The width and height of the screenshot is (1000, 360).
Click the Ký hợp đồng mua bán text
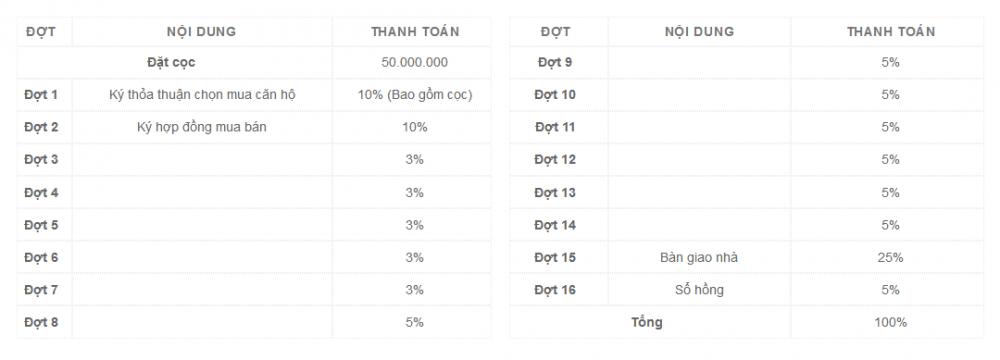click(202, 127)
